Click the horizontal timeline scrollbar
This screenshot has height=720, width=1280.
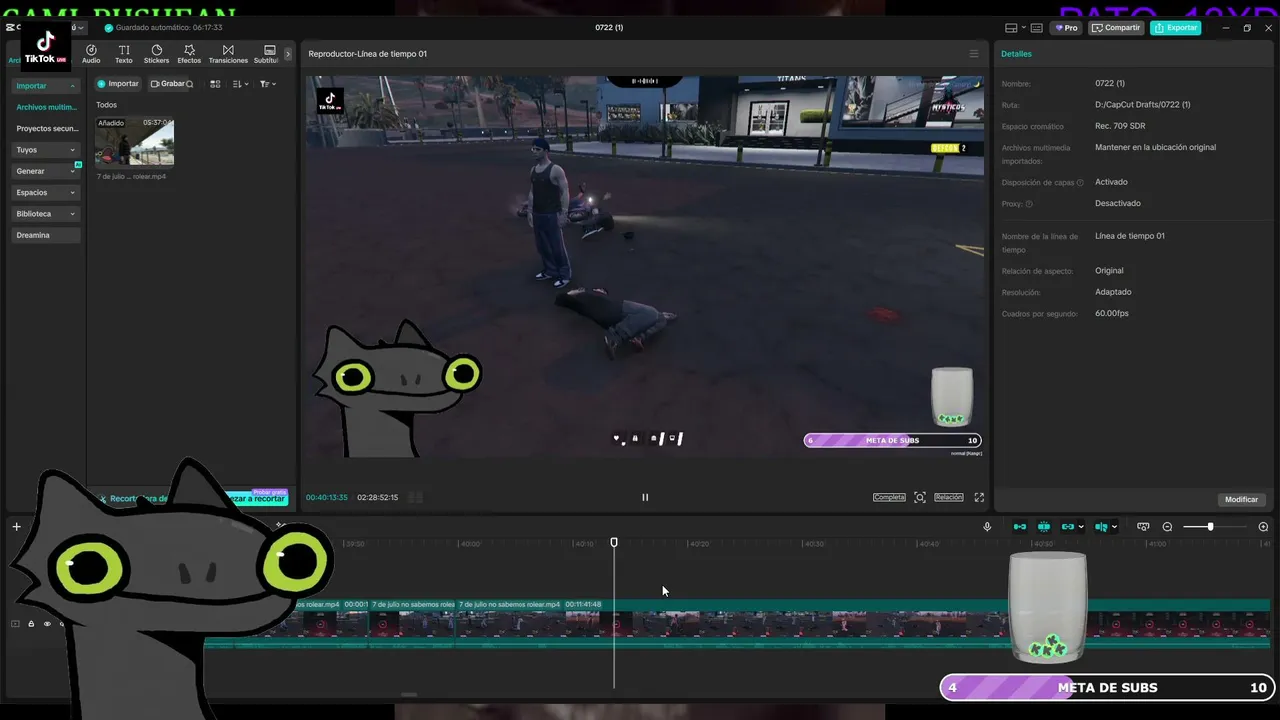tap(408, 694)
